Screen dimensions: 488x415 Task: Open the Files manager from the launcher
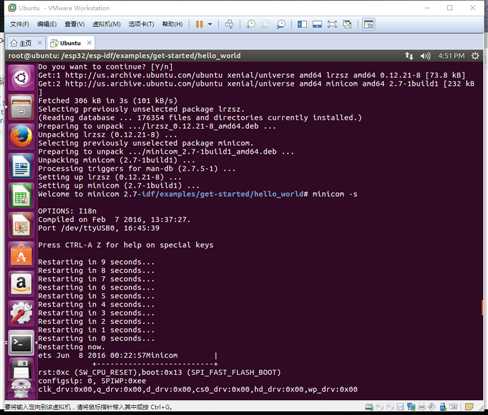click(x=21, y=107)
